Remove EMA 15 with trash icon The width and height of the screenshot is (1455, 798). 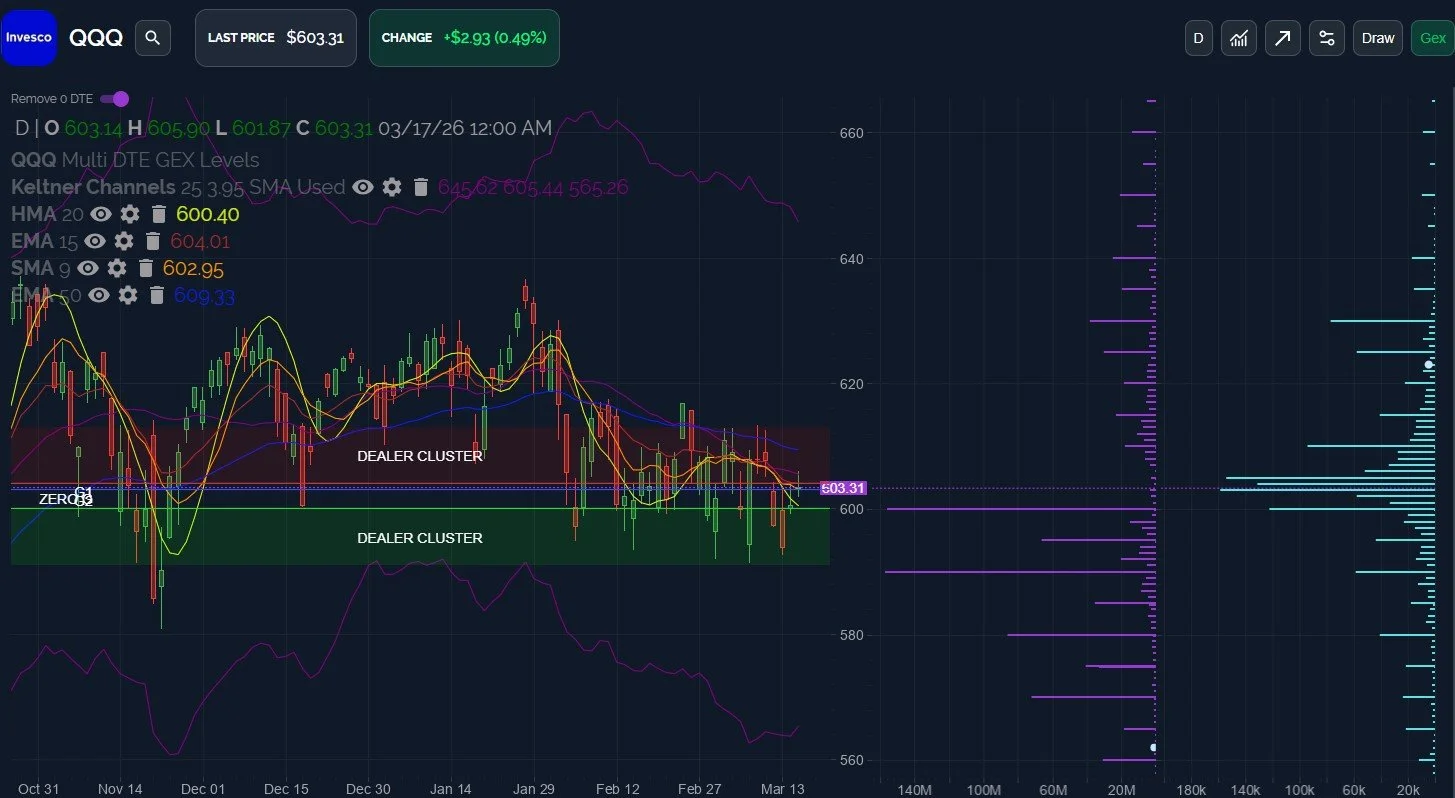point(152,241)
